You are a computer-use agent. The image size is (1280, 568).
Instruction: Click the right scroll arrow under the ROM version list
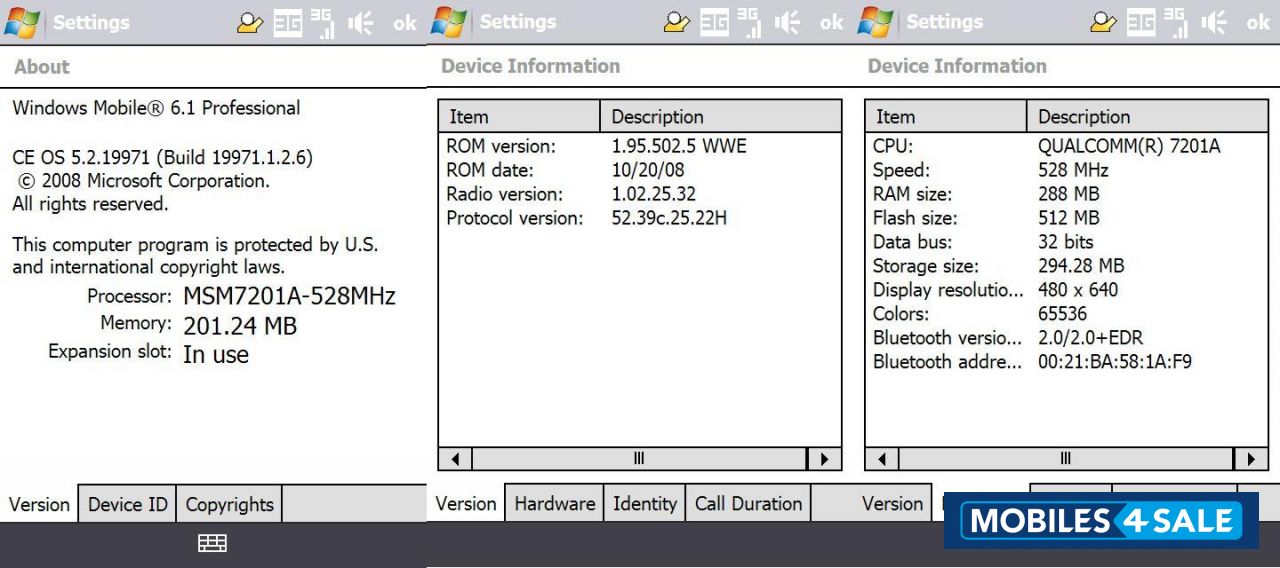[824, 459]
